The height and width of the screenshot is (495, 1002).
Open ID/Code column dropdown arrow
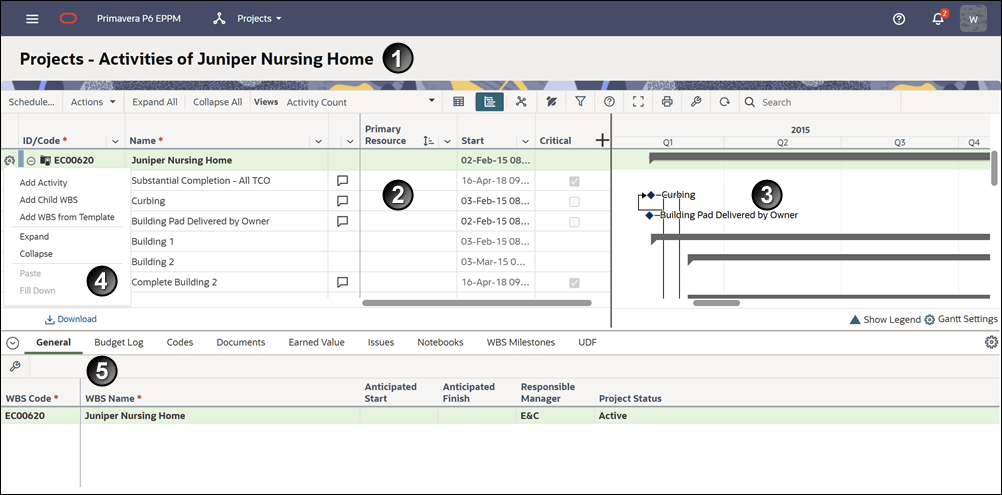click(116, 141)
